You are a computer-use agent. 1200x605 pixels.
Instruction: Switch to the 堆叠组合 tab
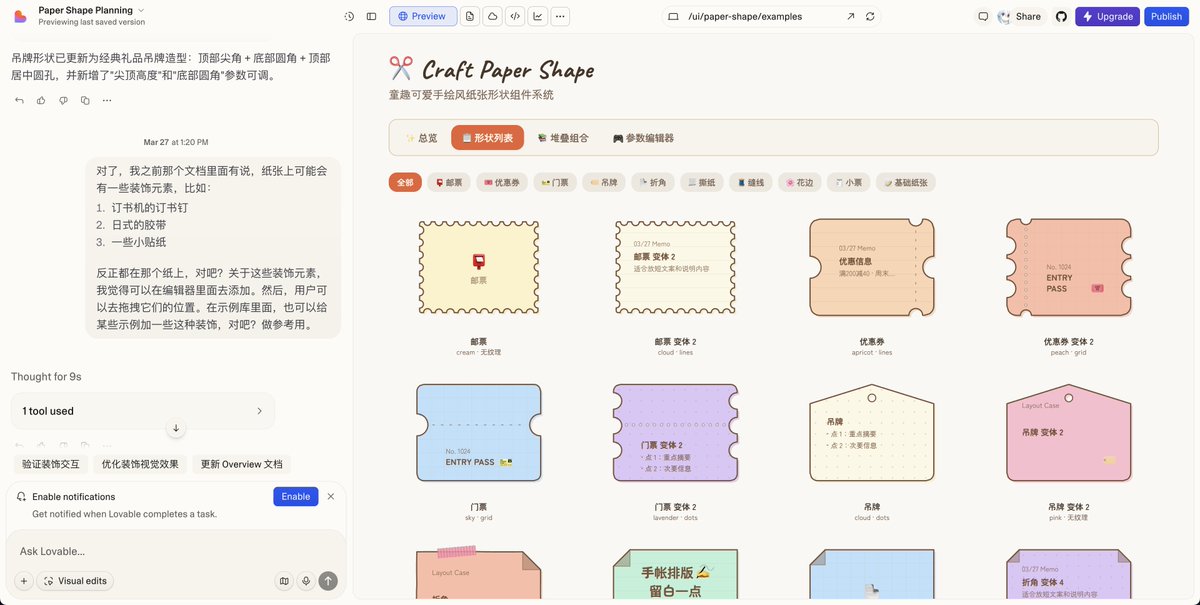coord(563,138)
